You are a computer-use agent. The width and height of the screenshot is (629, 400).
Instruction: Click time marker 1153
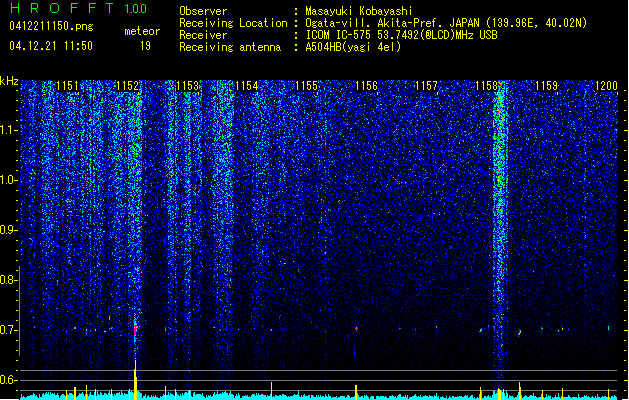point(187,86)
